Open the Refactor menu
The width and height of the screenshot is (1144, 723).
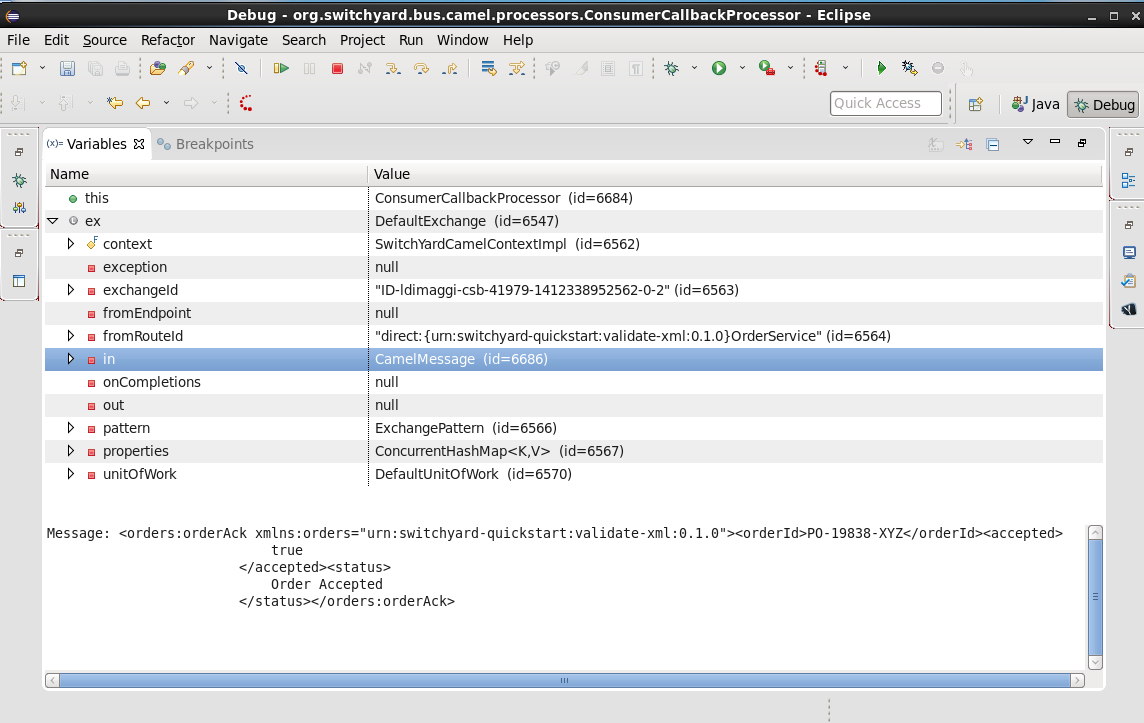[168, 40]
